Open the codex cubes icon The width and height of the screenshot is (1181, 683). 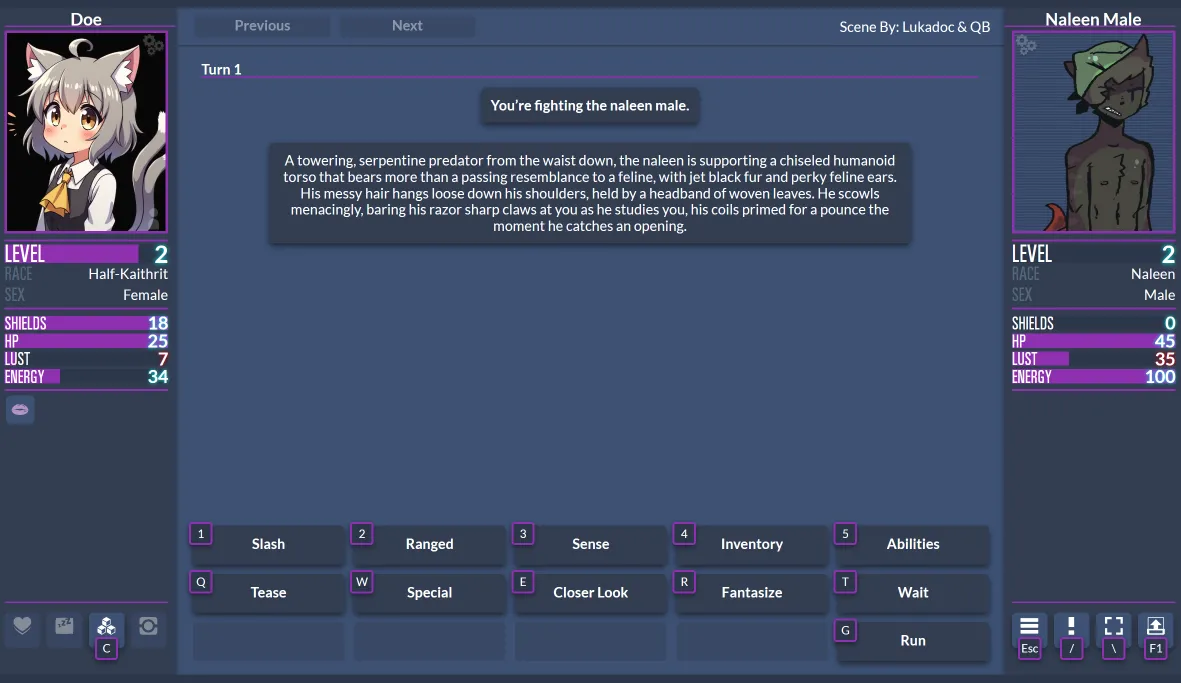(106, 627)
